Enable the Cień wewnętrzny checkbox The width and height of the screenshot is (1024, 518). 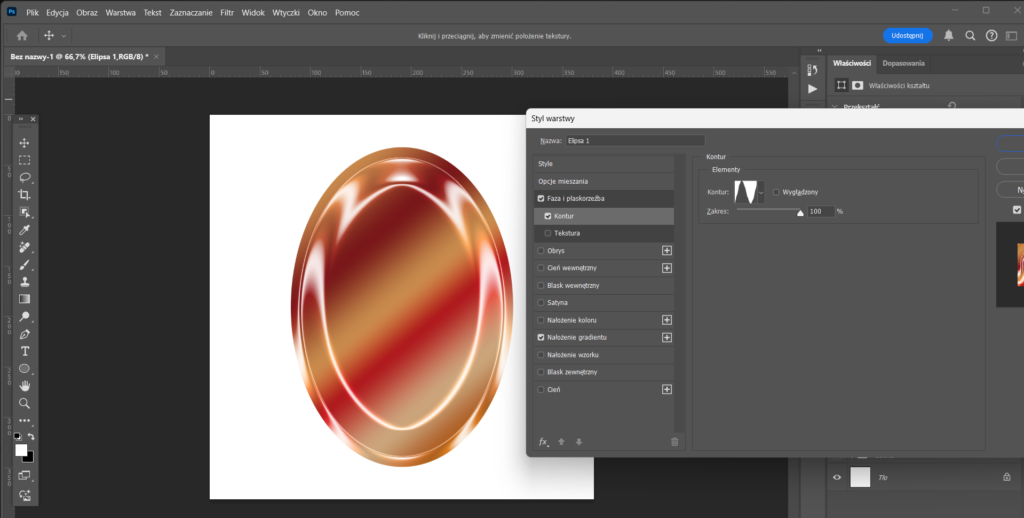click(x=541, y=268)
